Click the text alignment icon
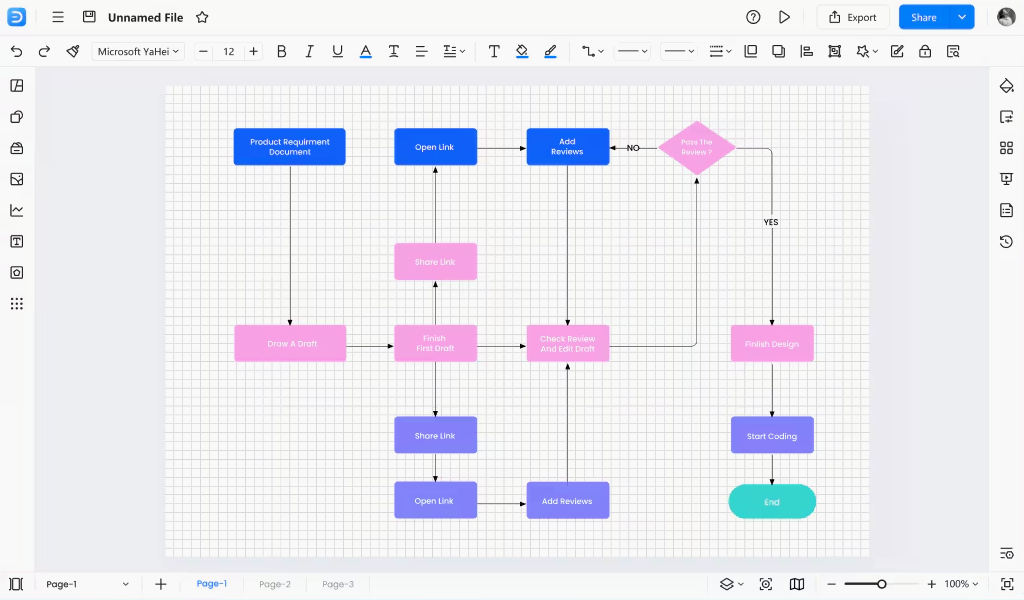The width and height of the screenshot is (1024, 600). [x=421, y=52]
